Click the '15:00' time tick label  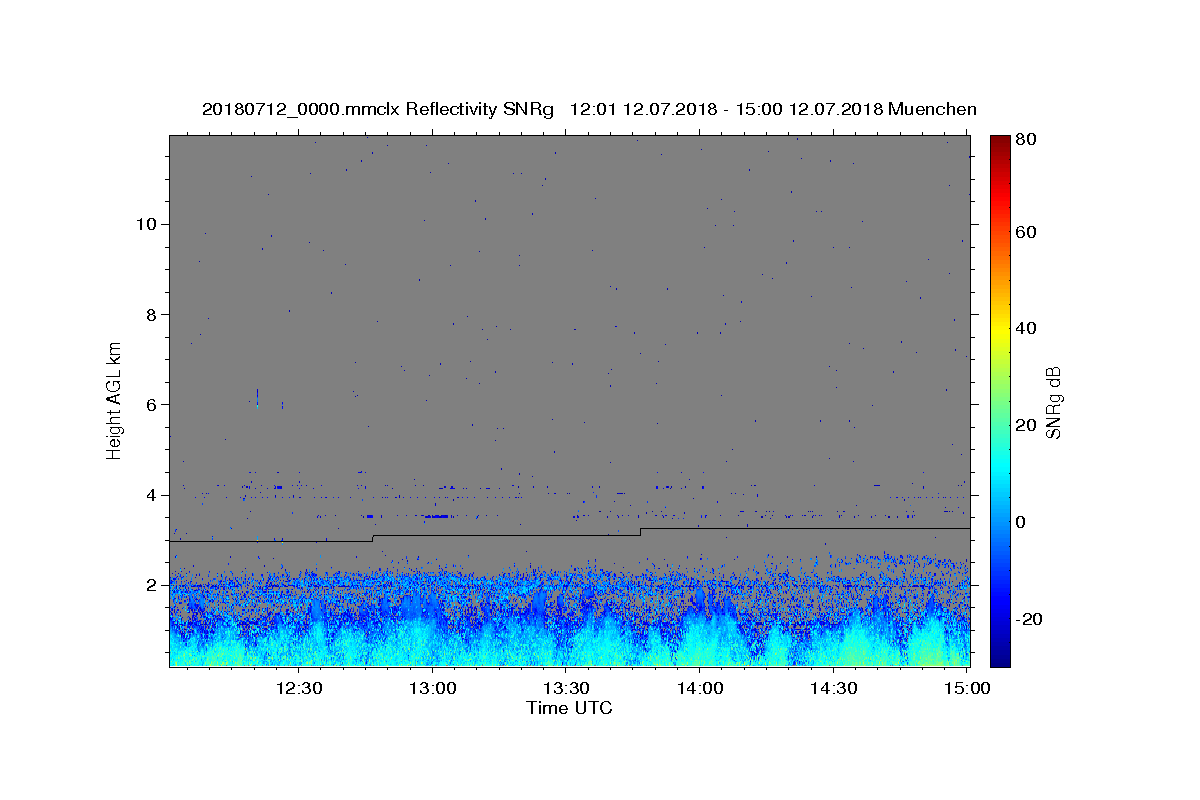(966, 688)
